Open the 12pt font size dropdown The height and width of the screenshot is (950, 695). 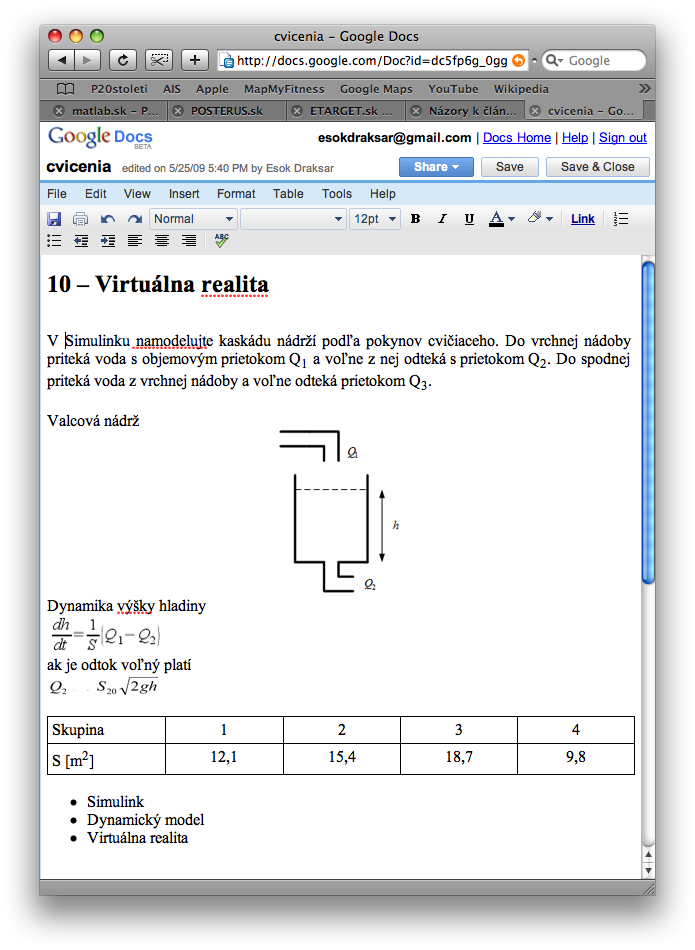[374, 219]
